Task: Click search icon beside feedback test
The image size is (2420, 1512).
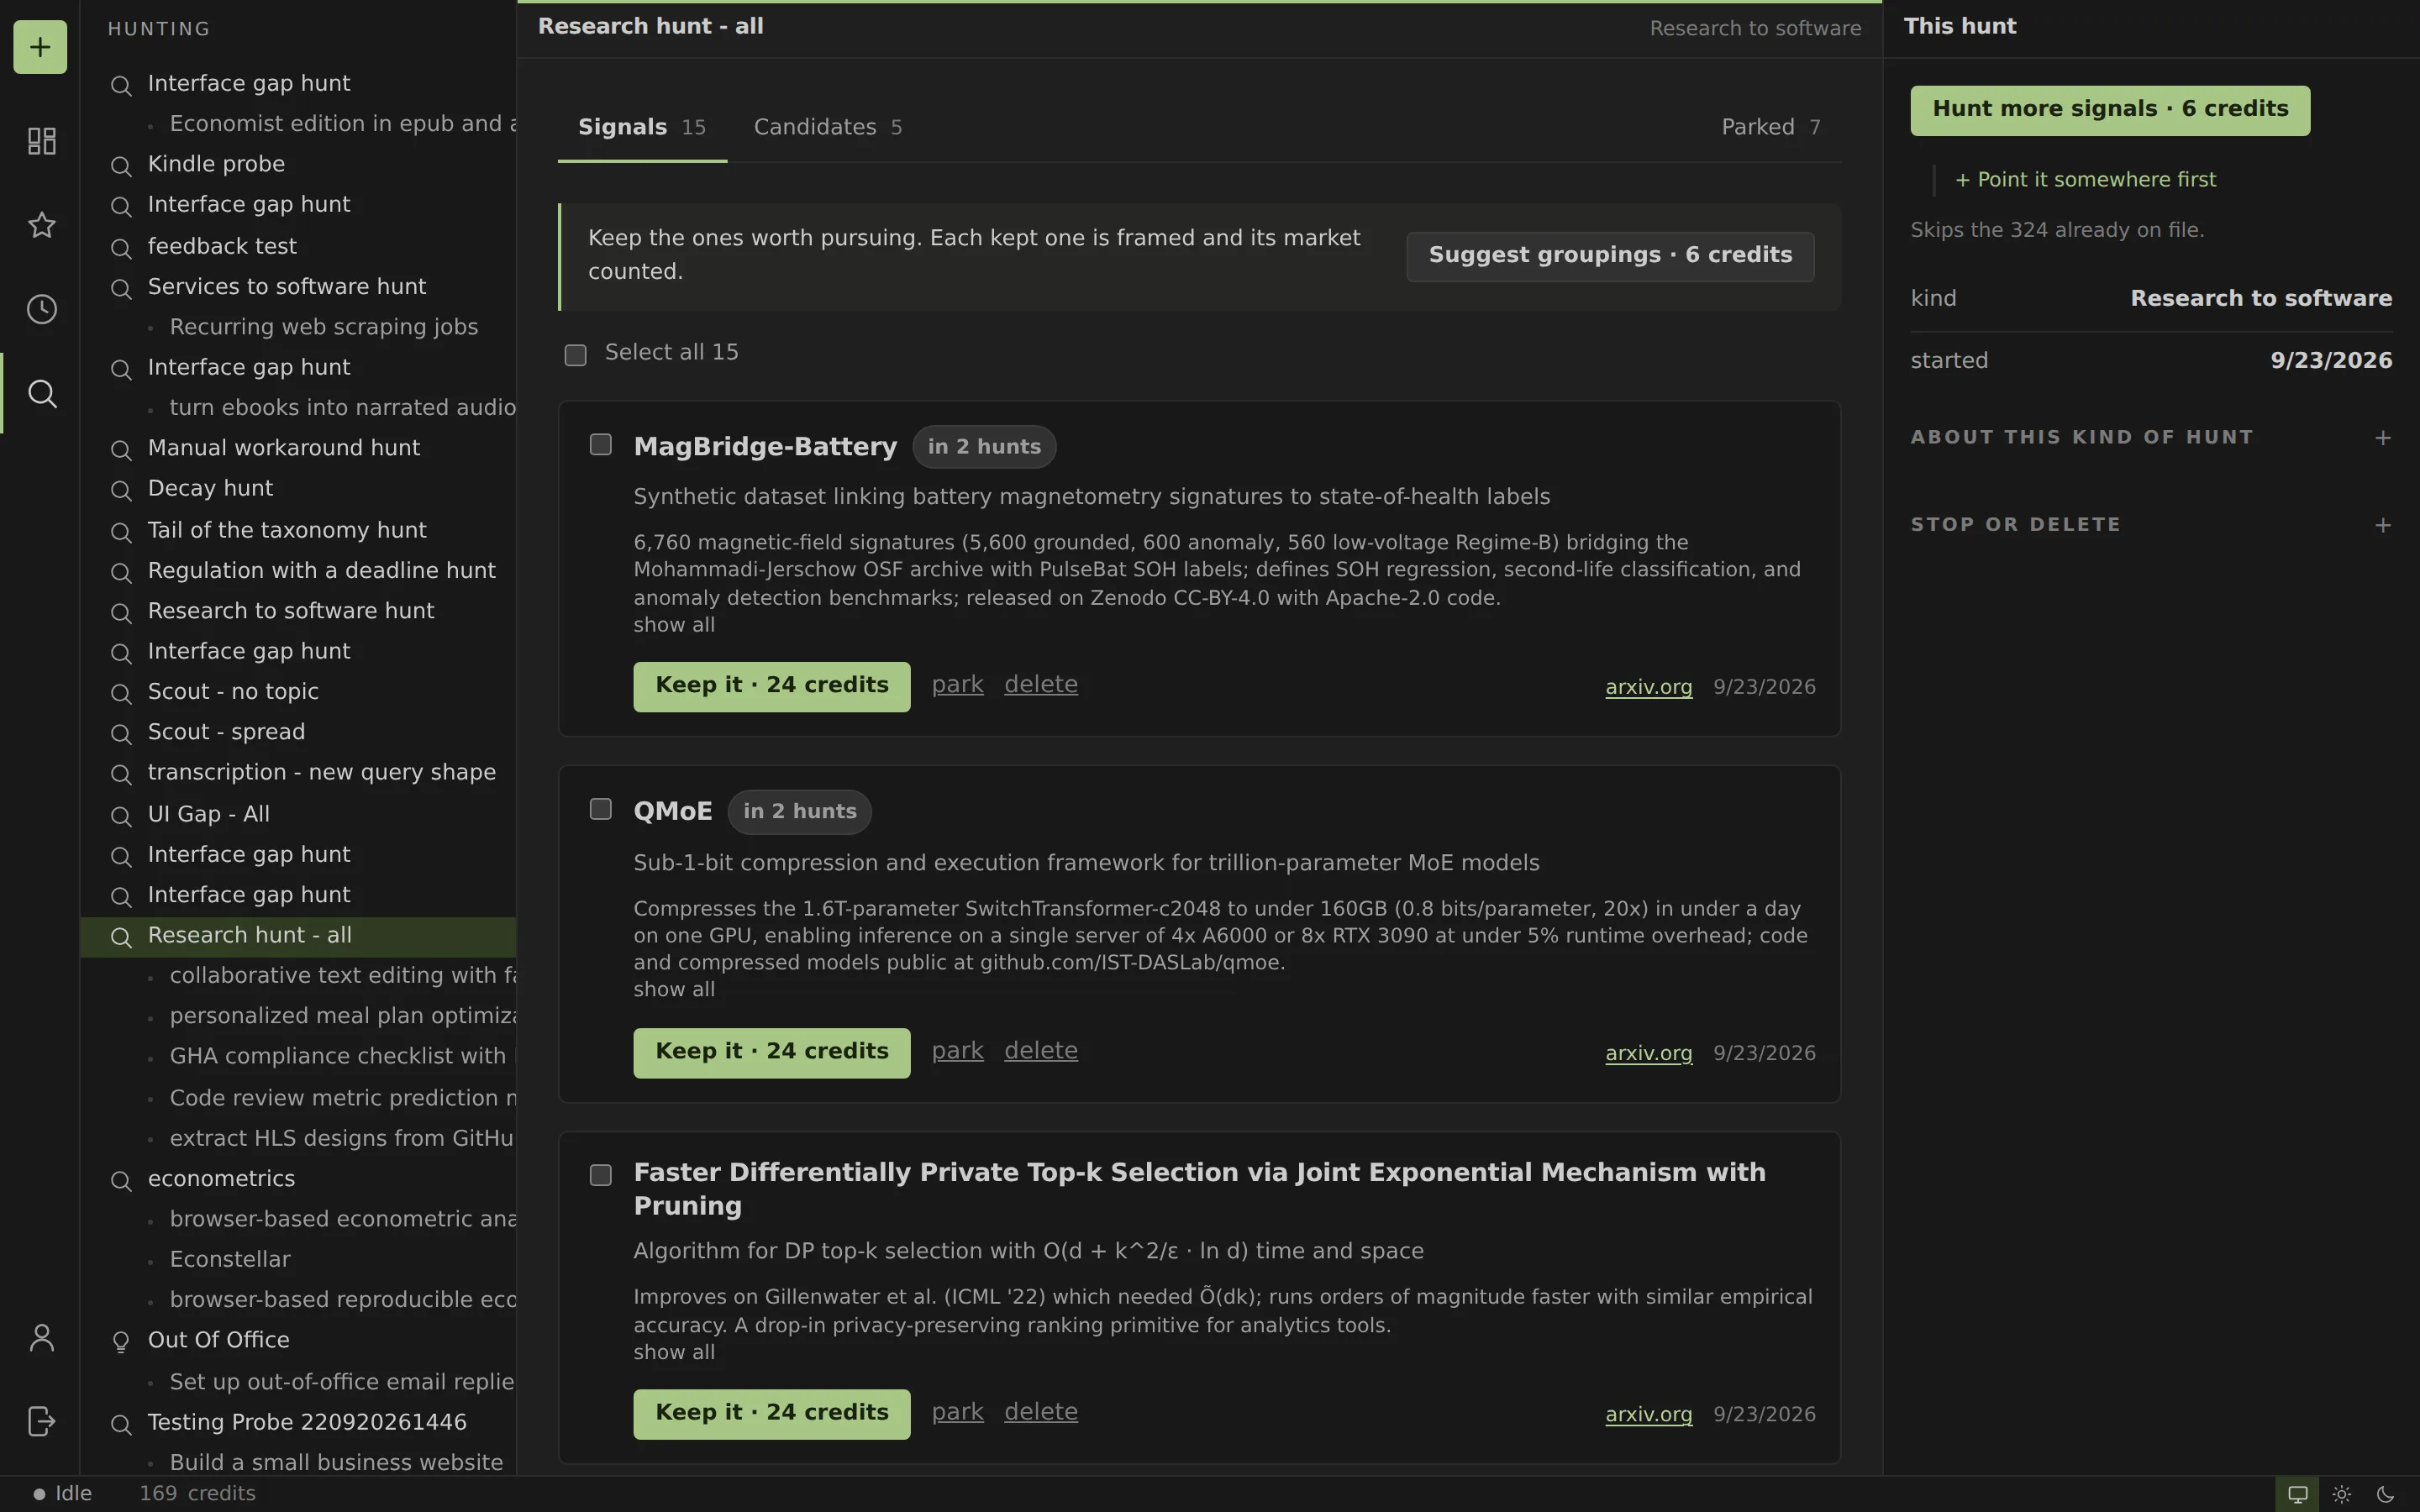Action: pos(121,247)
